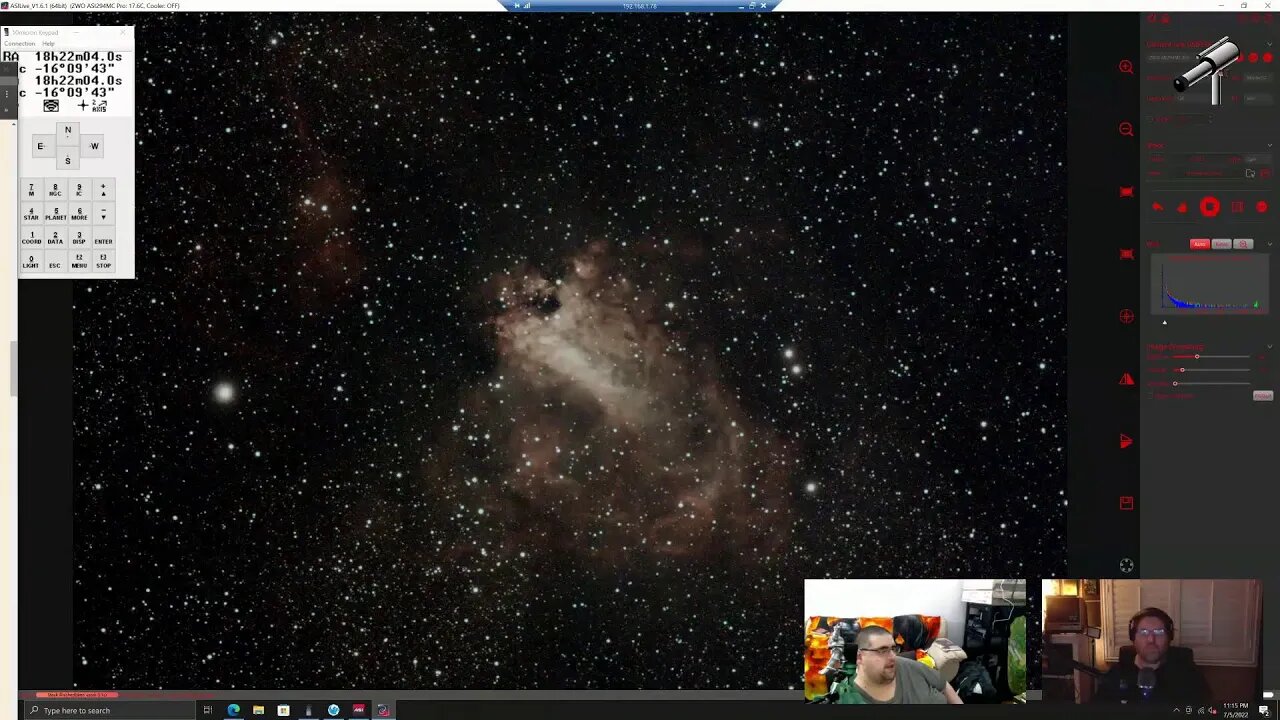Click the red arrow tool icon
Screen dimensions: 1280x720
pos(1126,441)
